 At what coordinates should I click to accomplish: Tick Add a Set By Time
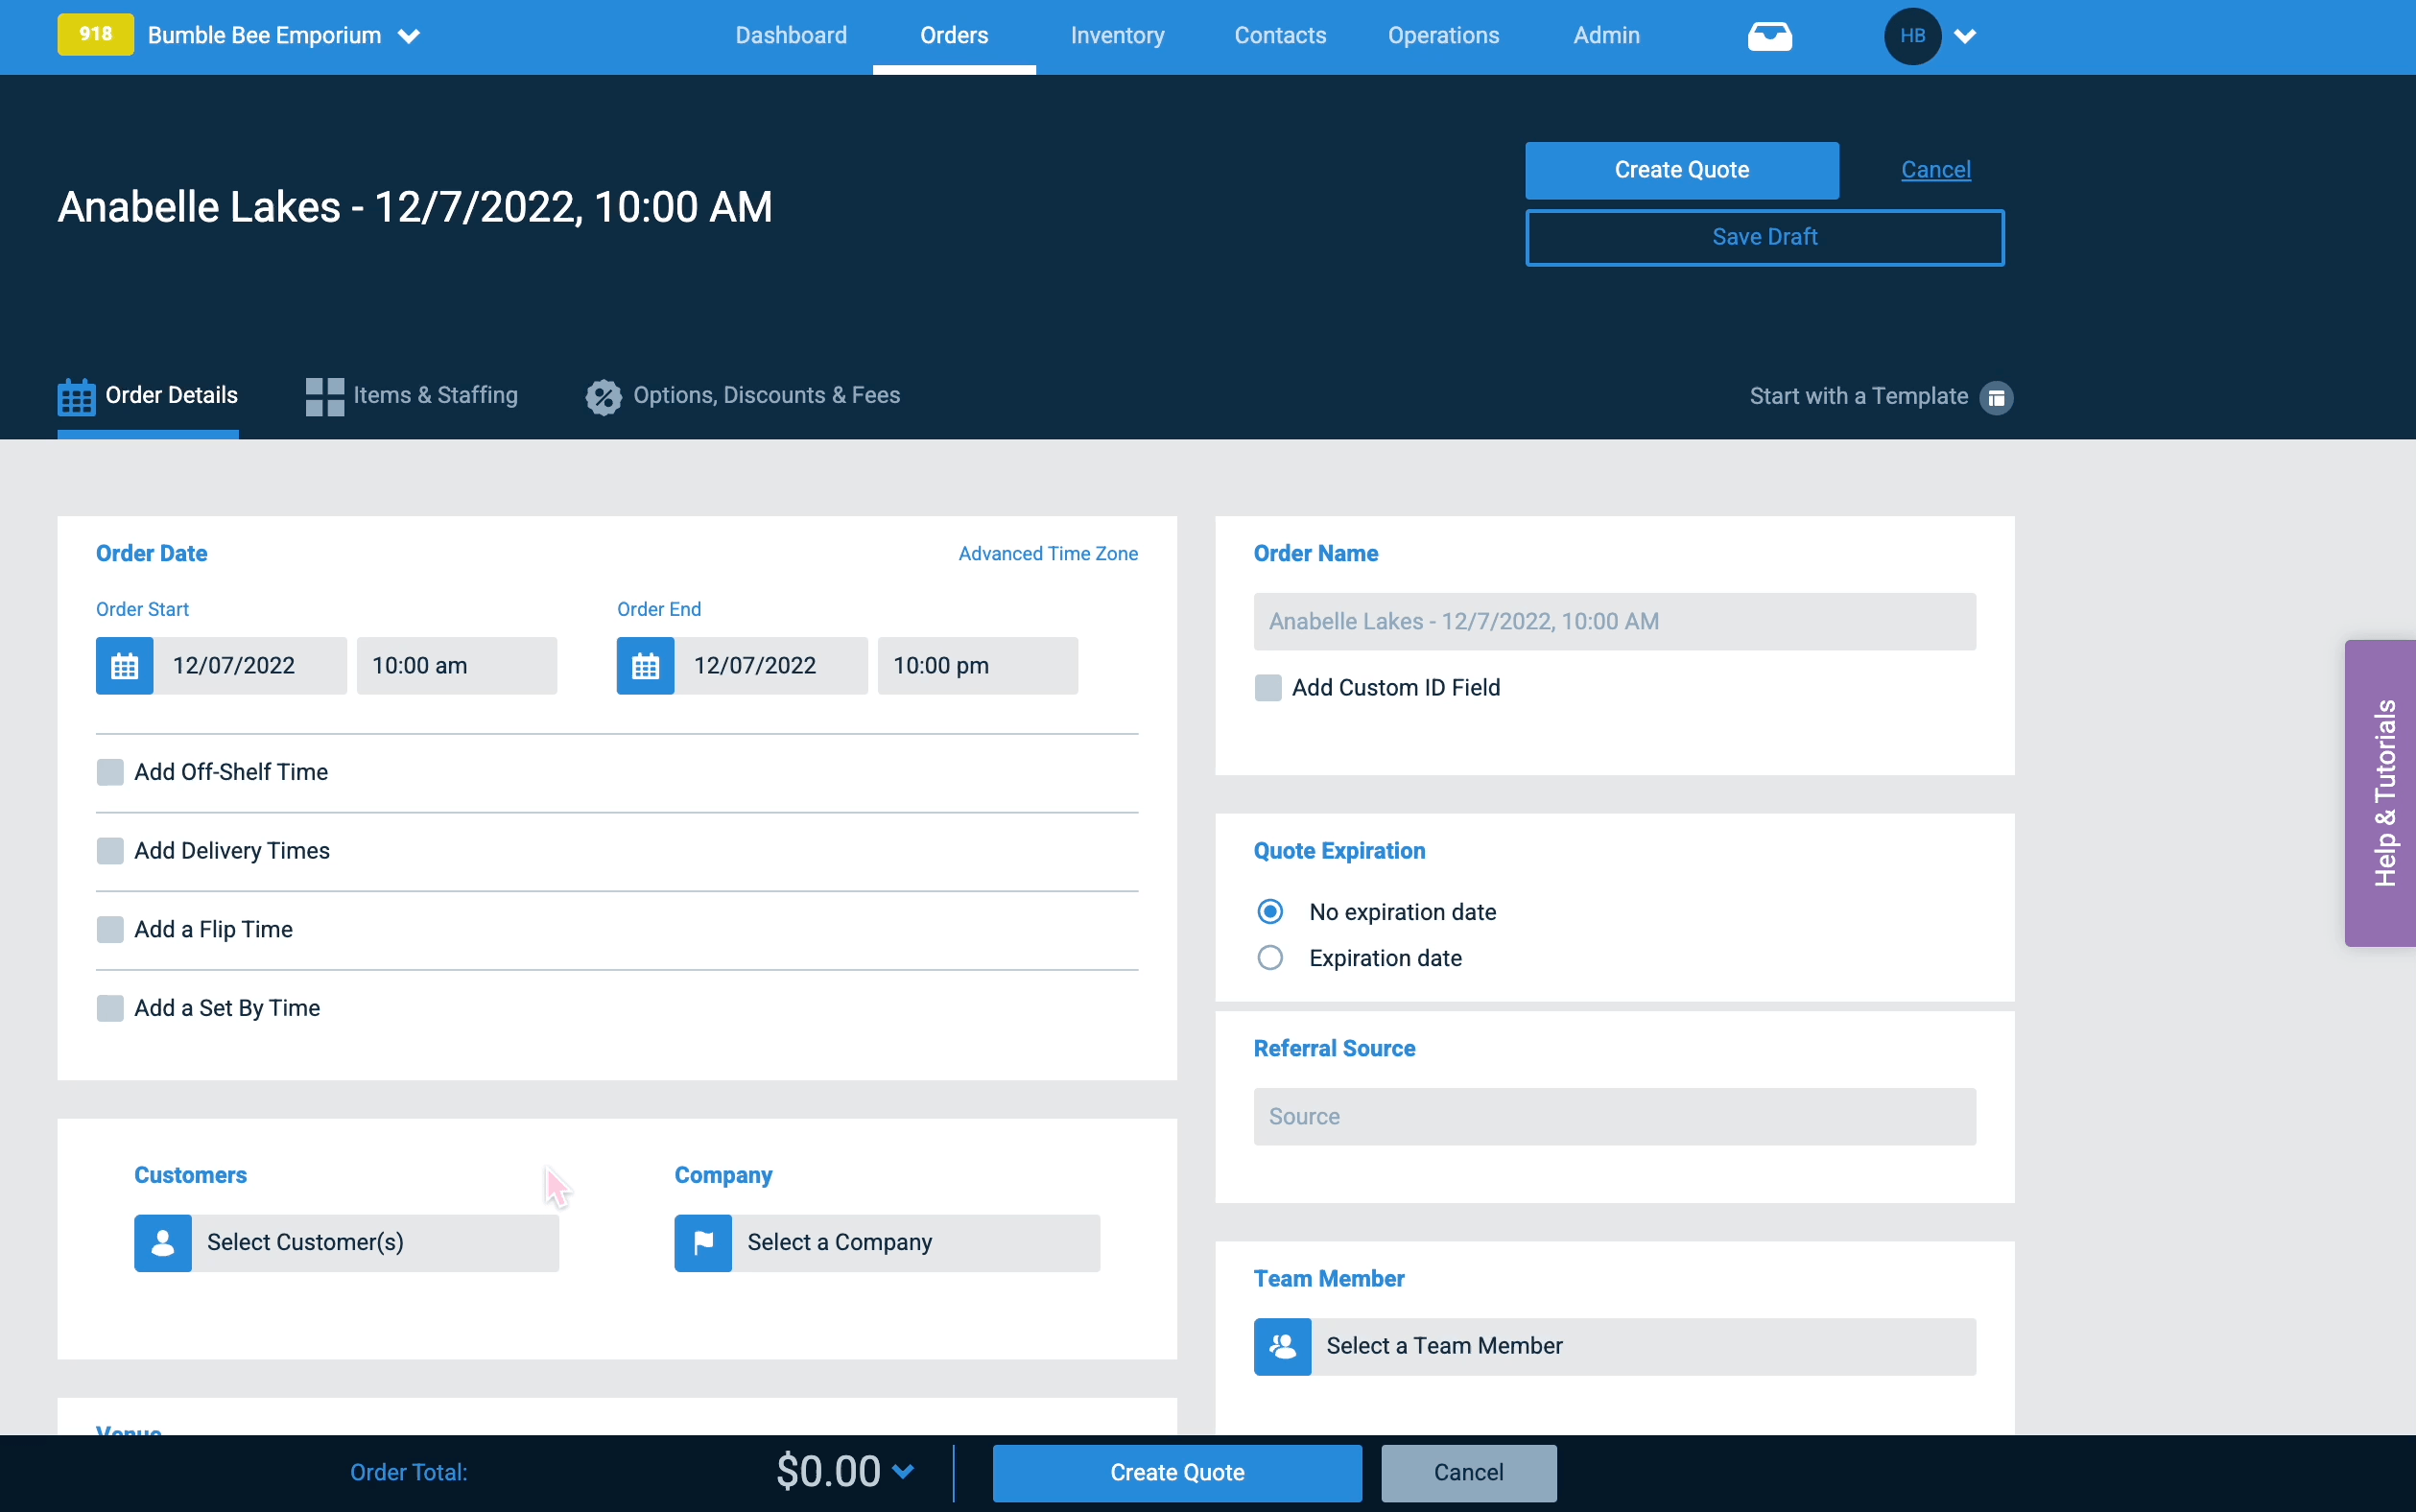110,1008
